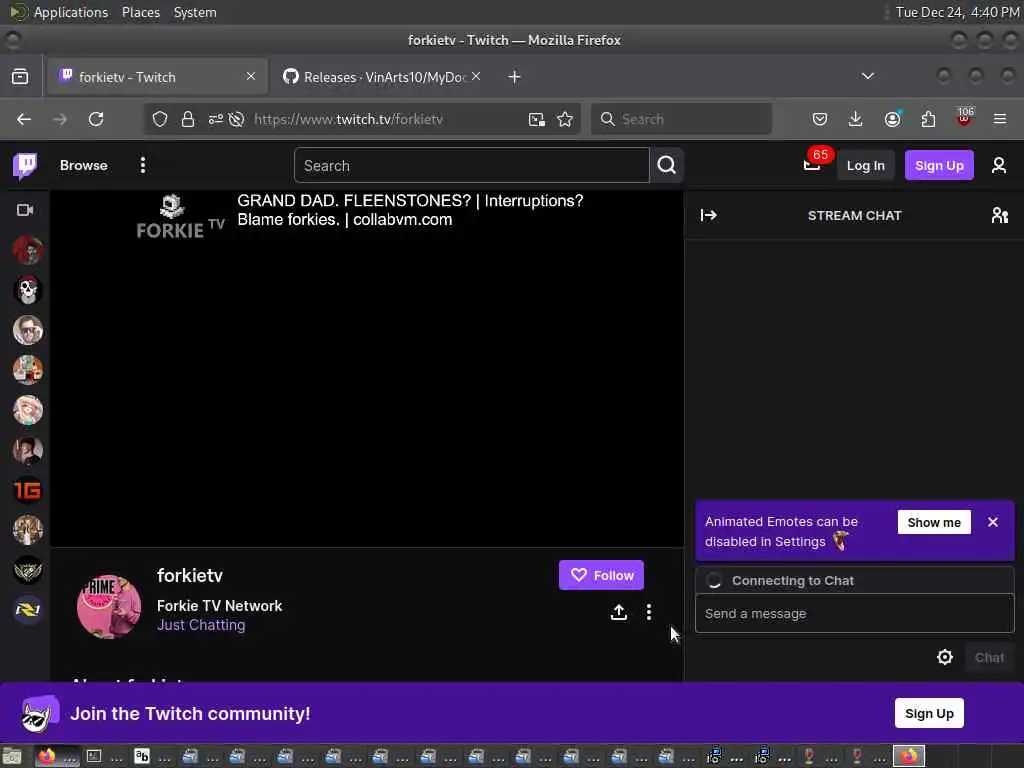Click the picture-in-picture icon in address bar

(x=537, y=119)
